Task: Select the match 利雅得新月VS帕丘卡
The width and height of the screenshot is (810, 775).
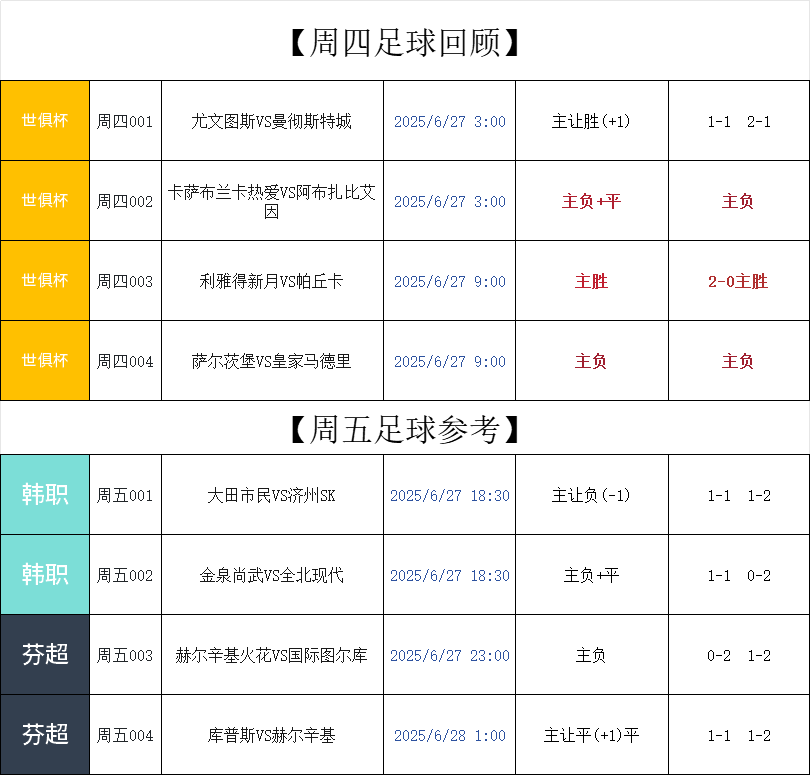Action: tap(272, 281)
